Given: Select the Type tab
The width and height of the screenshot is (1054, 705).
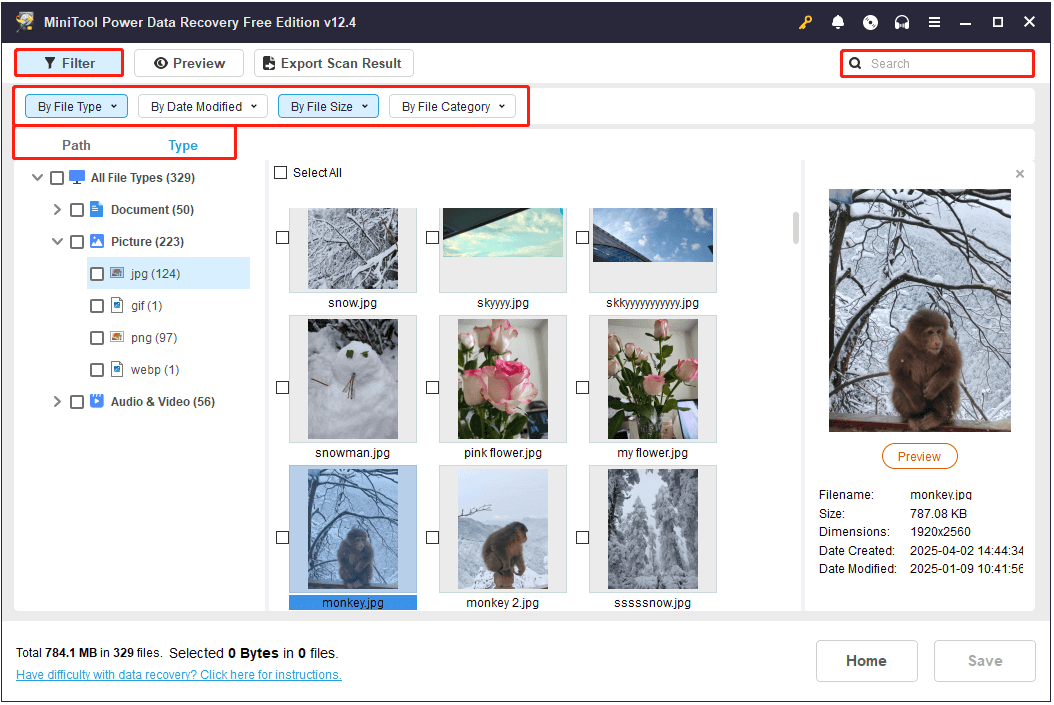Looking at the screenshot, I should point(183,145).
